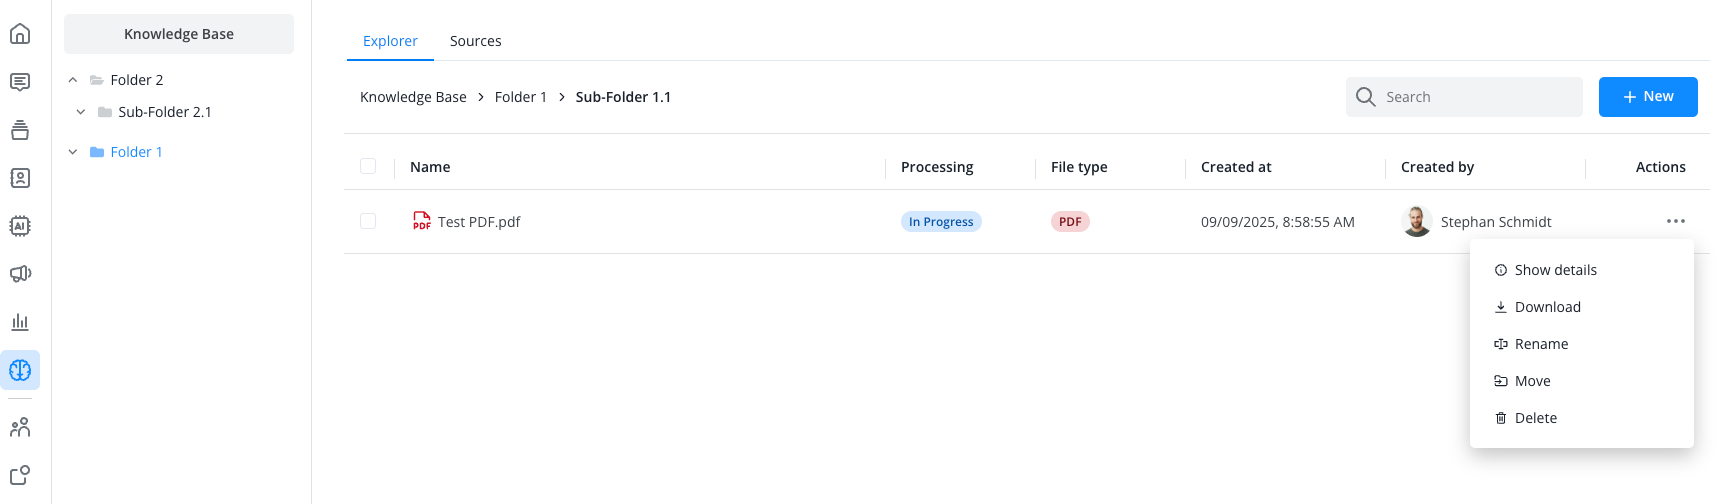Select Delete in the context menu
The height and width of the screenshot is (504, 1718).
pyautogui.click(x=1535, y=418)
